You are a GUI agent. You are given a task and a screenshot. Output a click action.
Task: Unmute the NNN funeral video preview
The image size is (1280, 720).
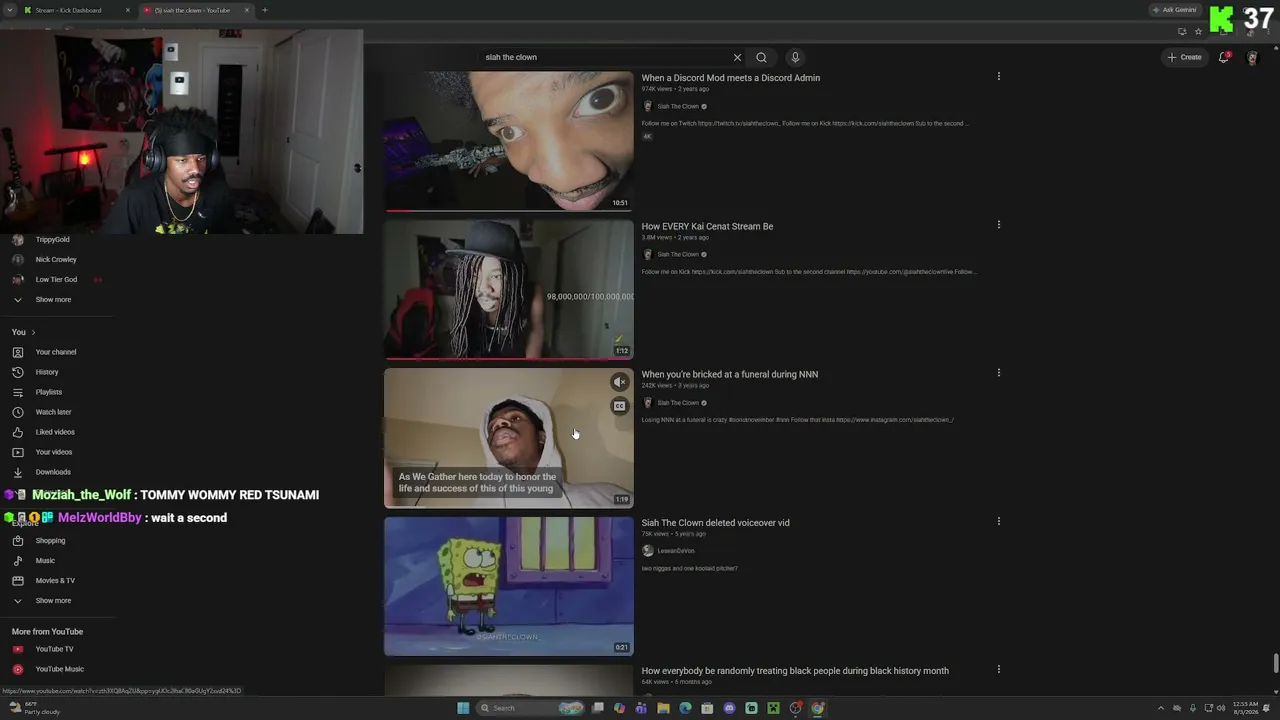(620, 382)
